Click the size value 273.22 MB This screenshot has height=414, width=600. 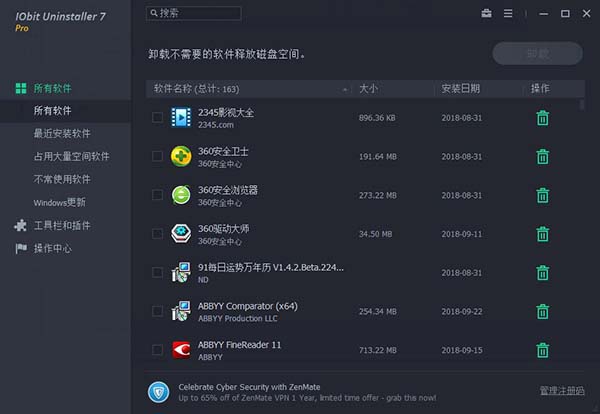(378, 195)
